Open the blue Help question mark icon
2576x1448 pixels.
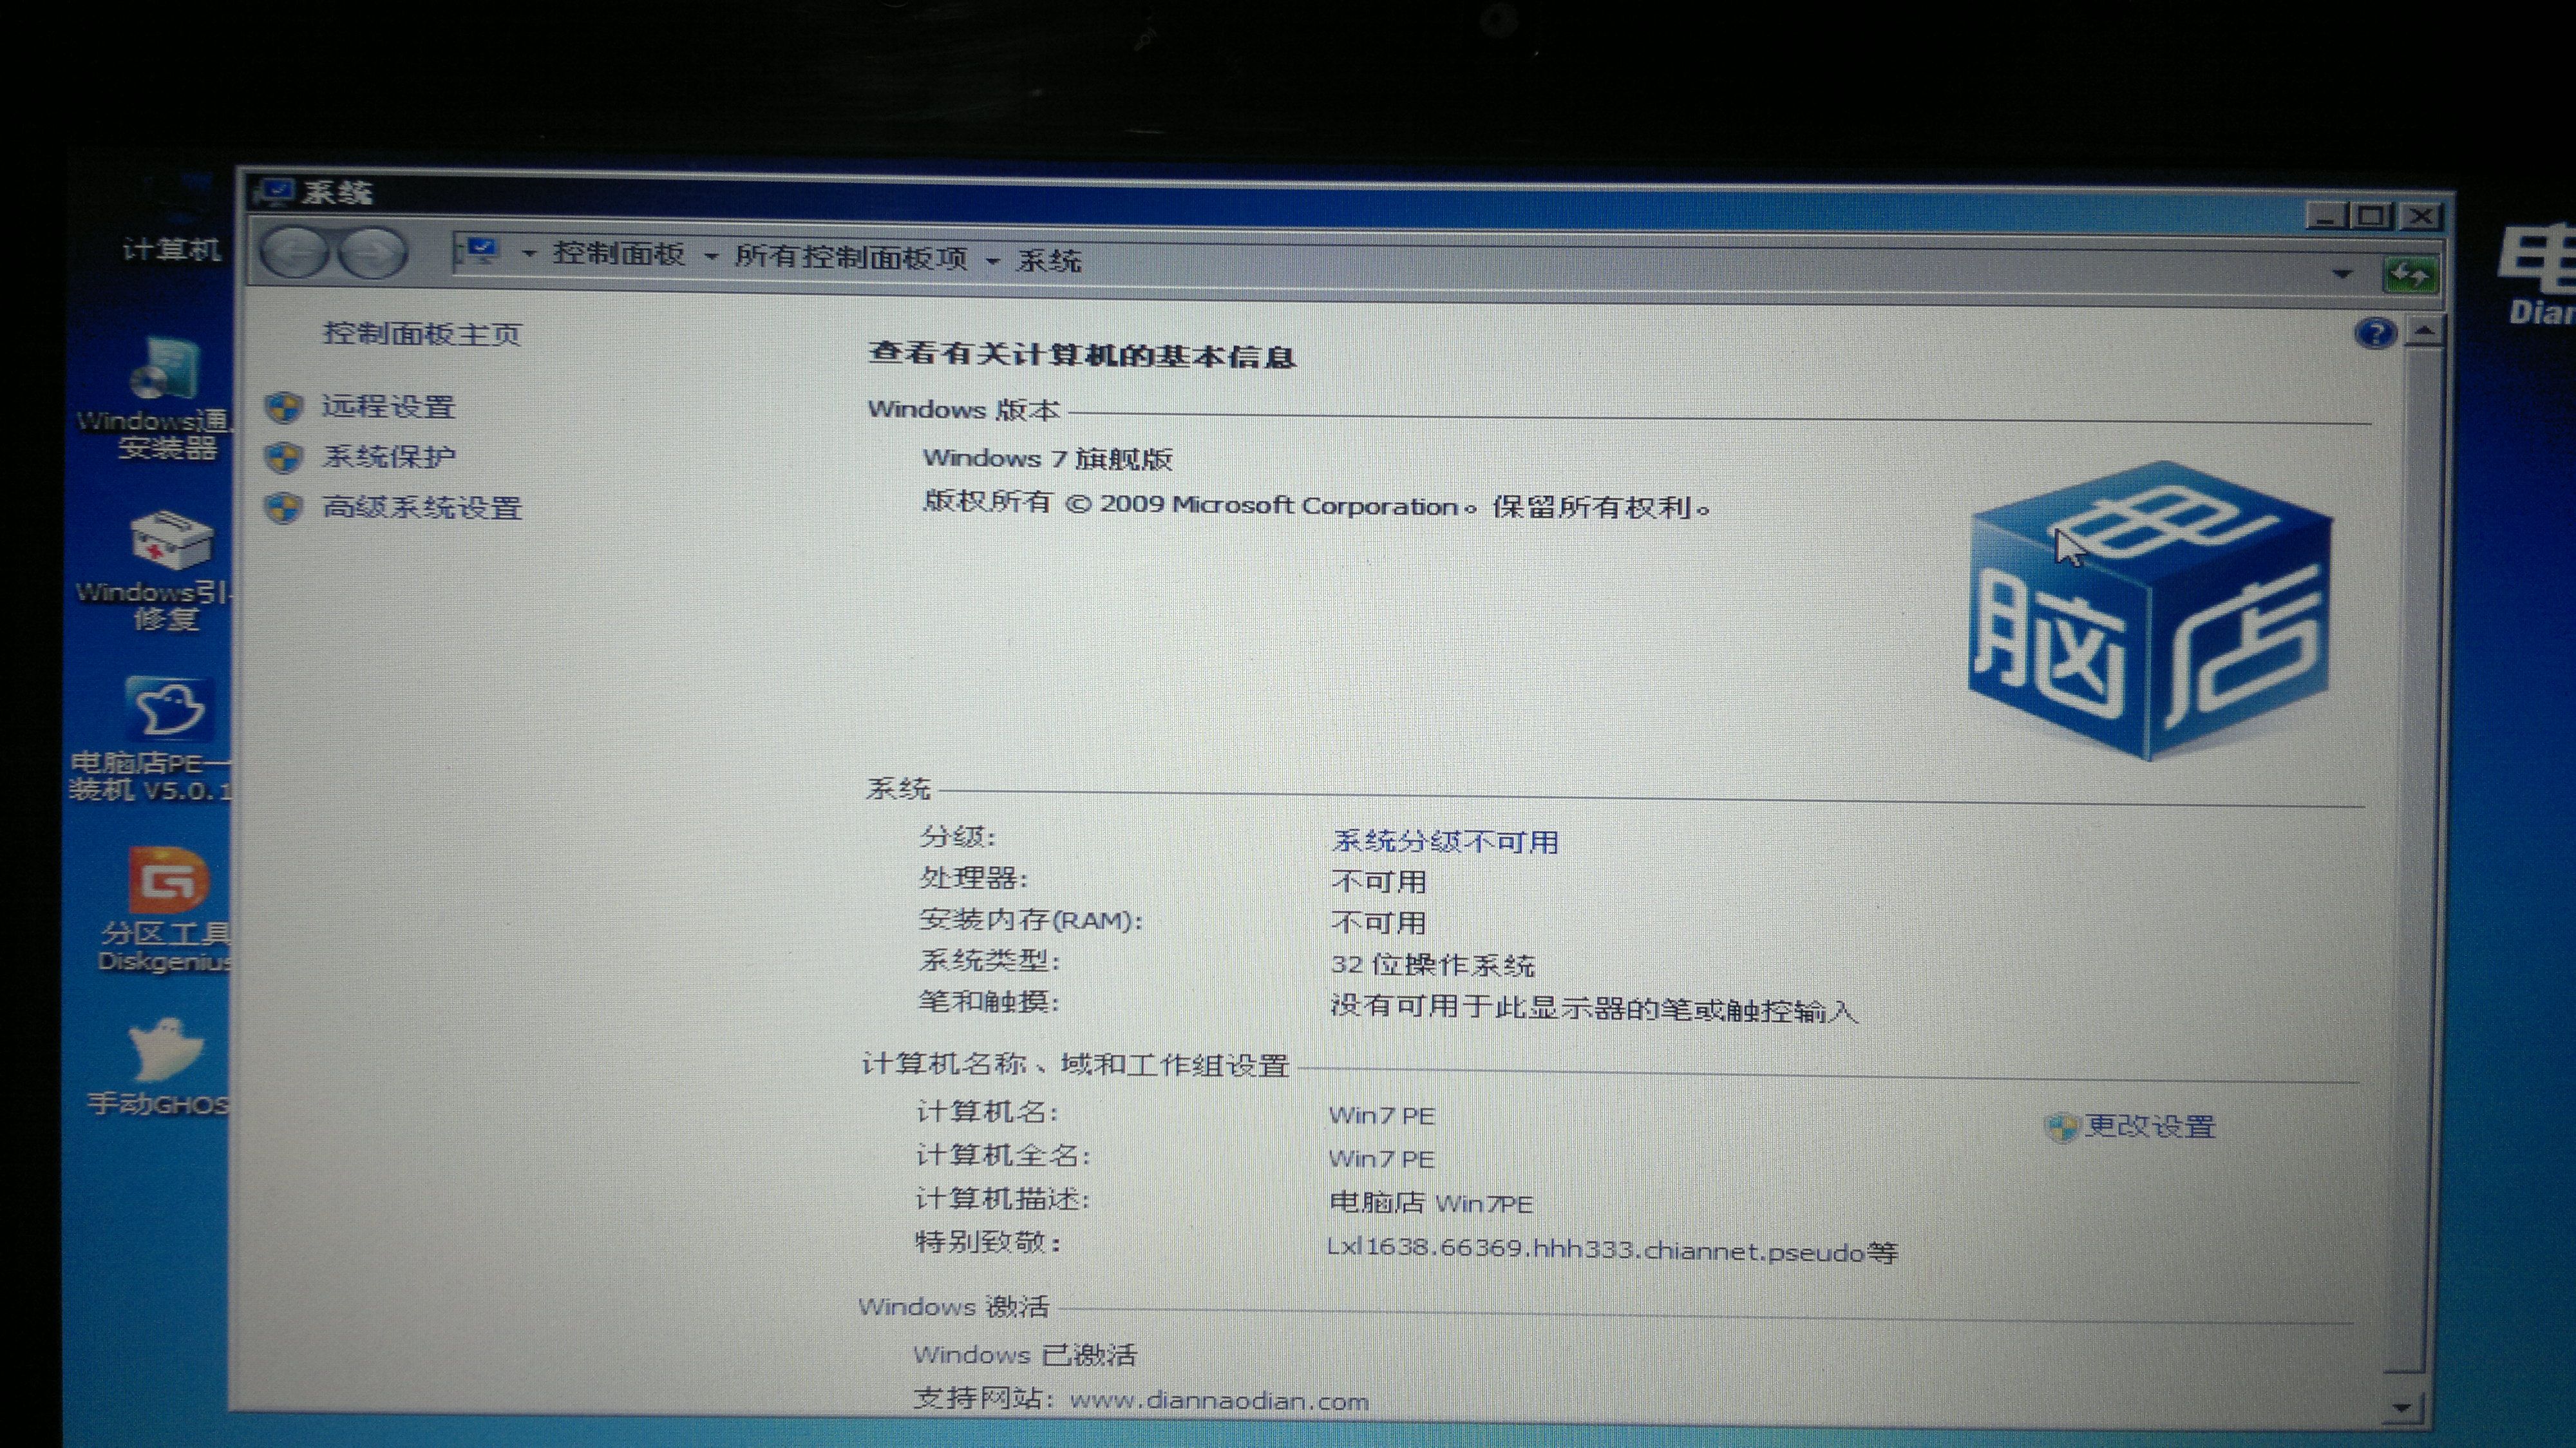pyautogui.click(x=2375, y=333)
